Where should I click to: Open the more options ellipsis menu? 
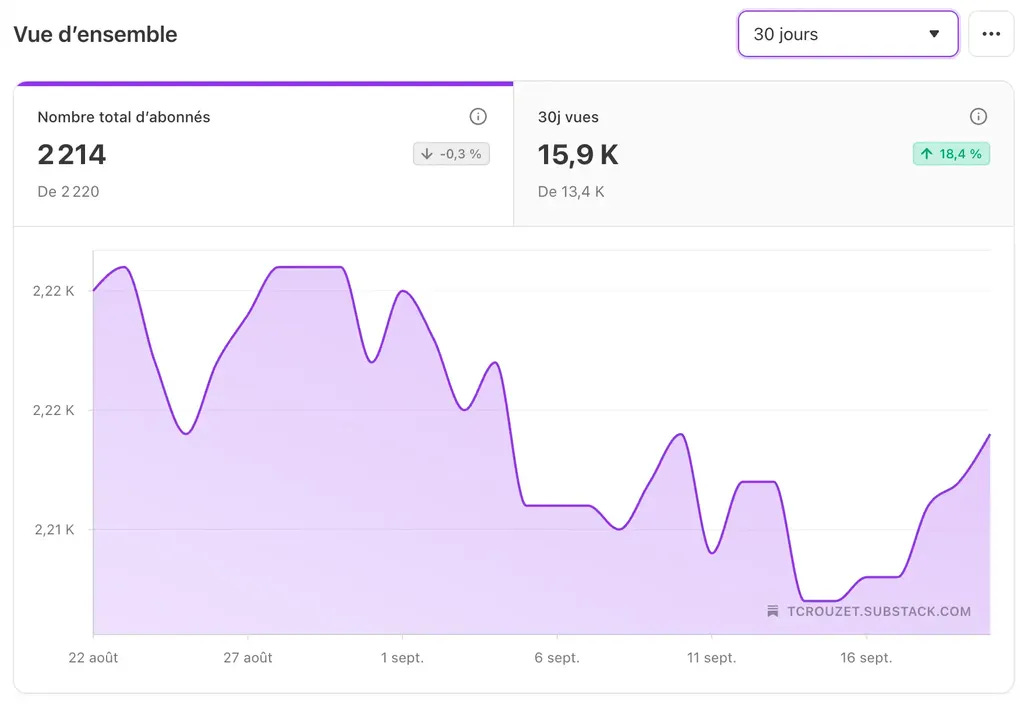(x=991, y=34)
